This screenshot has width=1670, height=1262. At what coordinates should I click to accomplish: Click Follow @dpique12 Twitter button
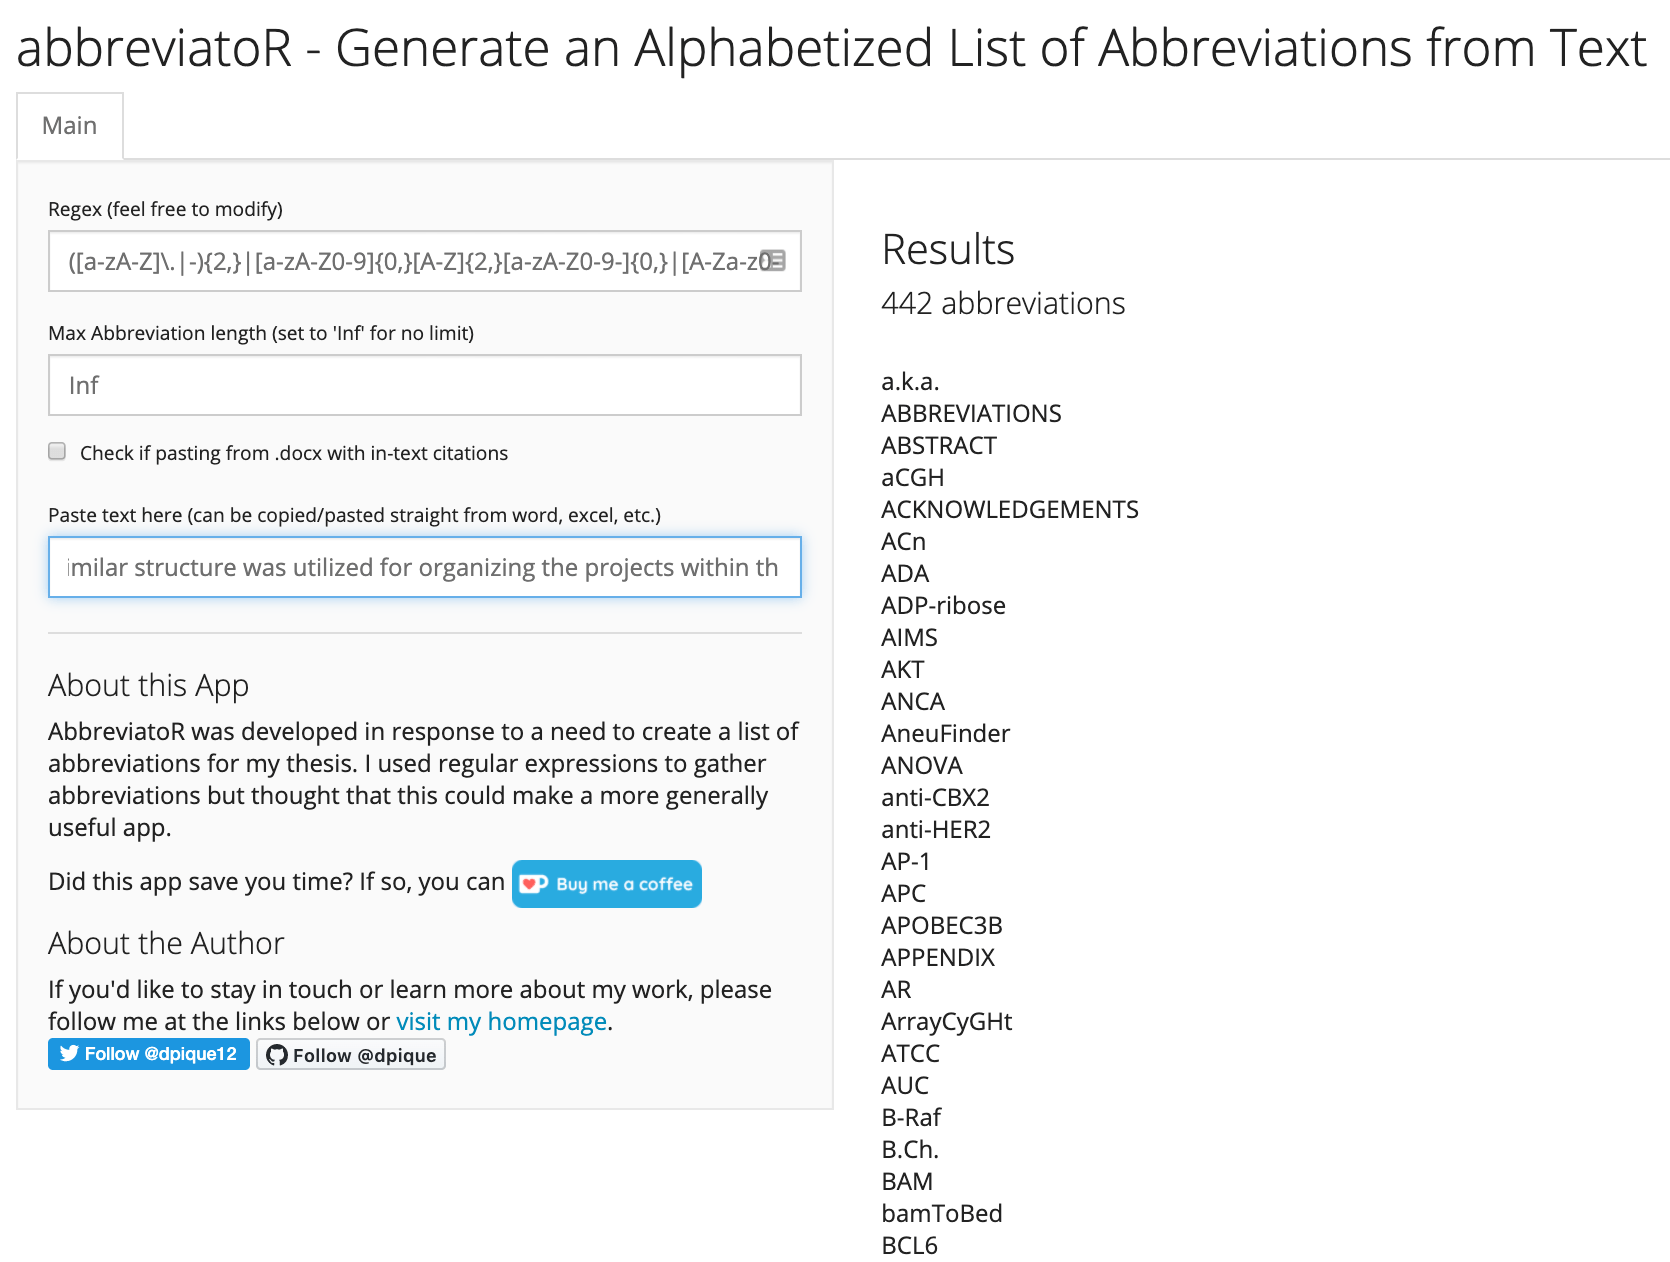click(149, 1054)
